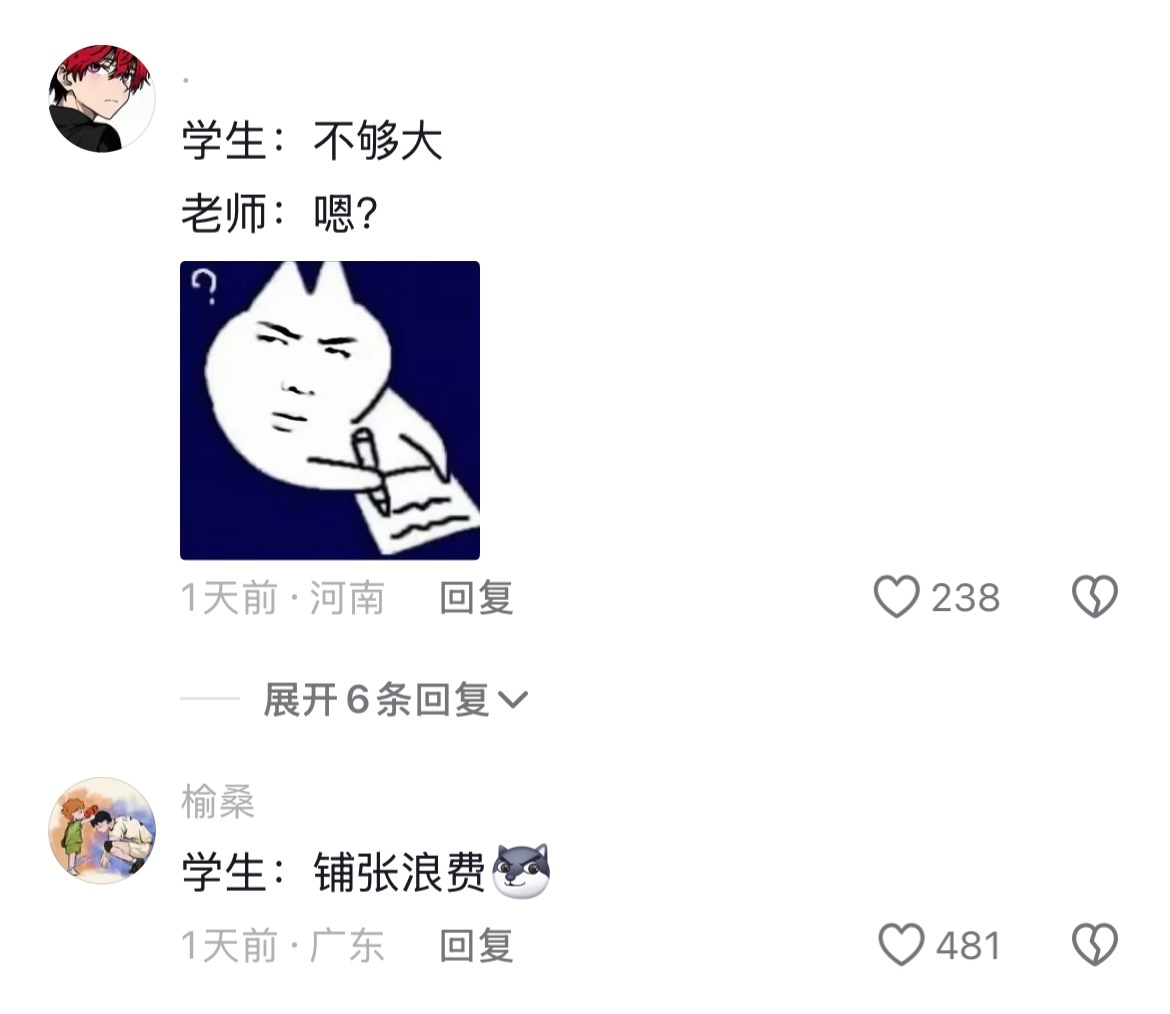Image resolution: width=1170 pixels, height=1014 pixels.
Task: Tap the 1天前 · 河南 timestamp
Action: coord(283,598)
